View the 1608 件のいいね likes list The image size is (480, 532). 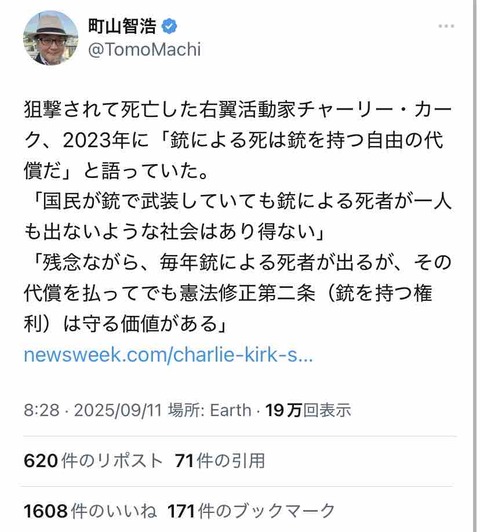pyautogui.click(x=90, y=511)
